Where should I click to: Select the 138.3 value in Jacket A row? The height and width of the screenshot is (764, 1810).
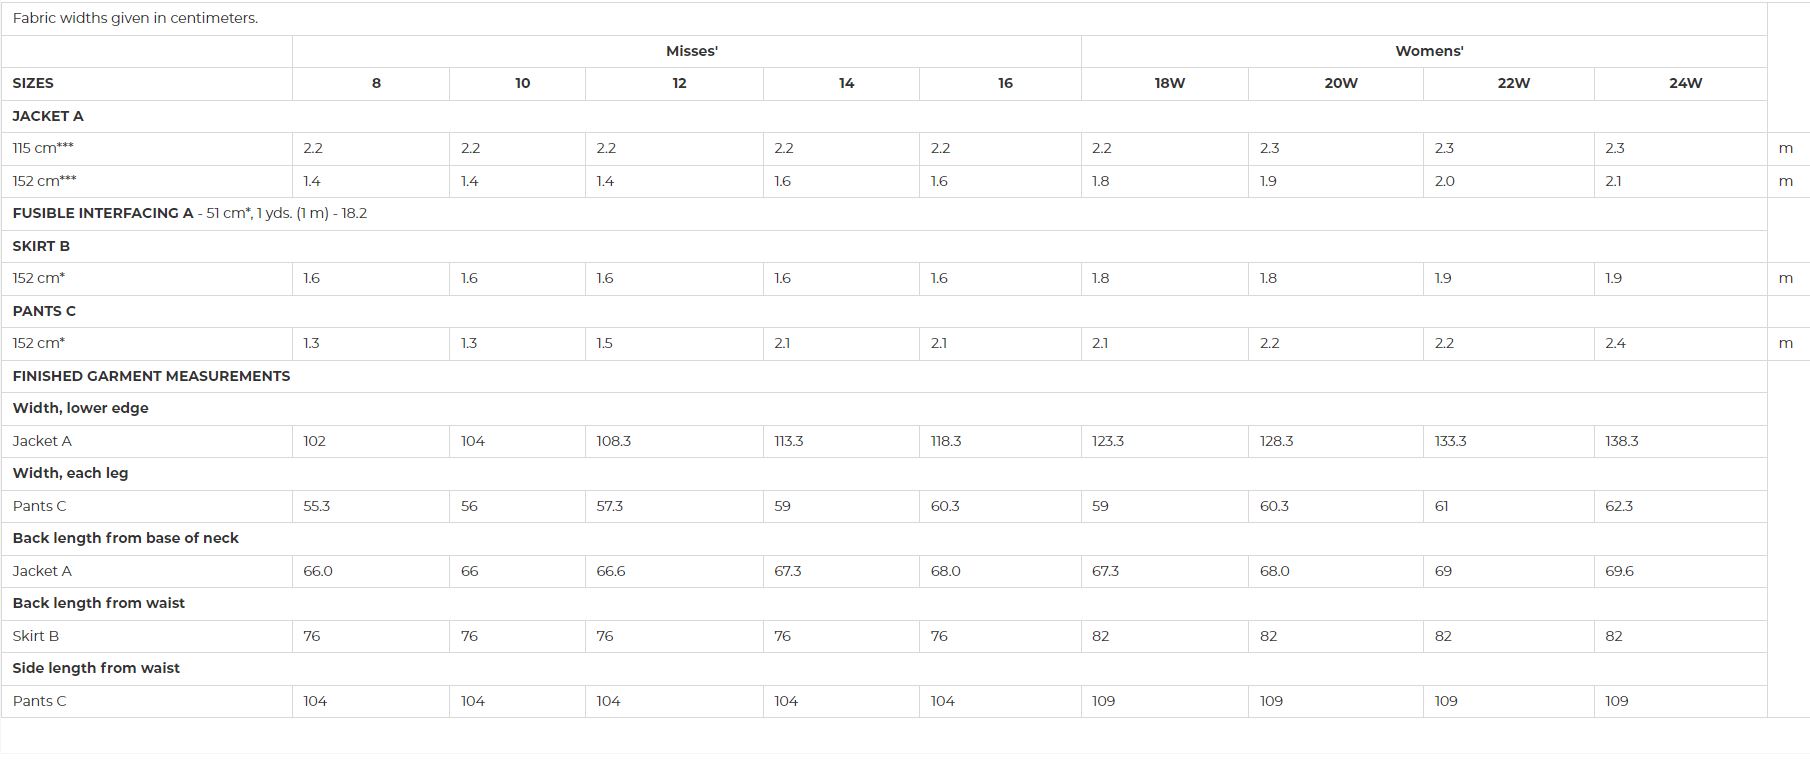[1622, 441]
